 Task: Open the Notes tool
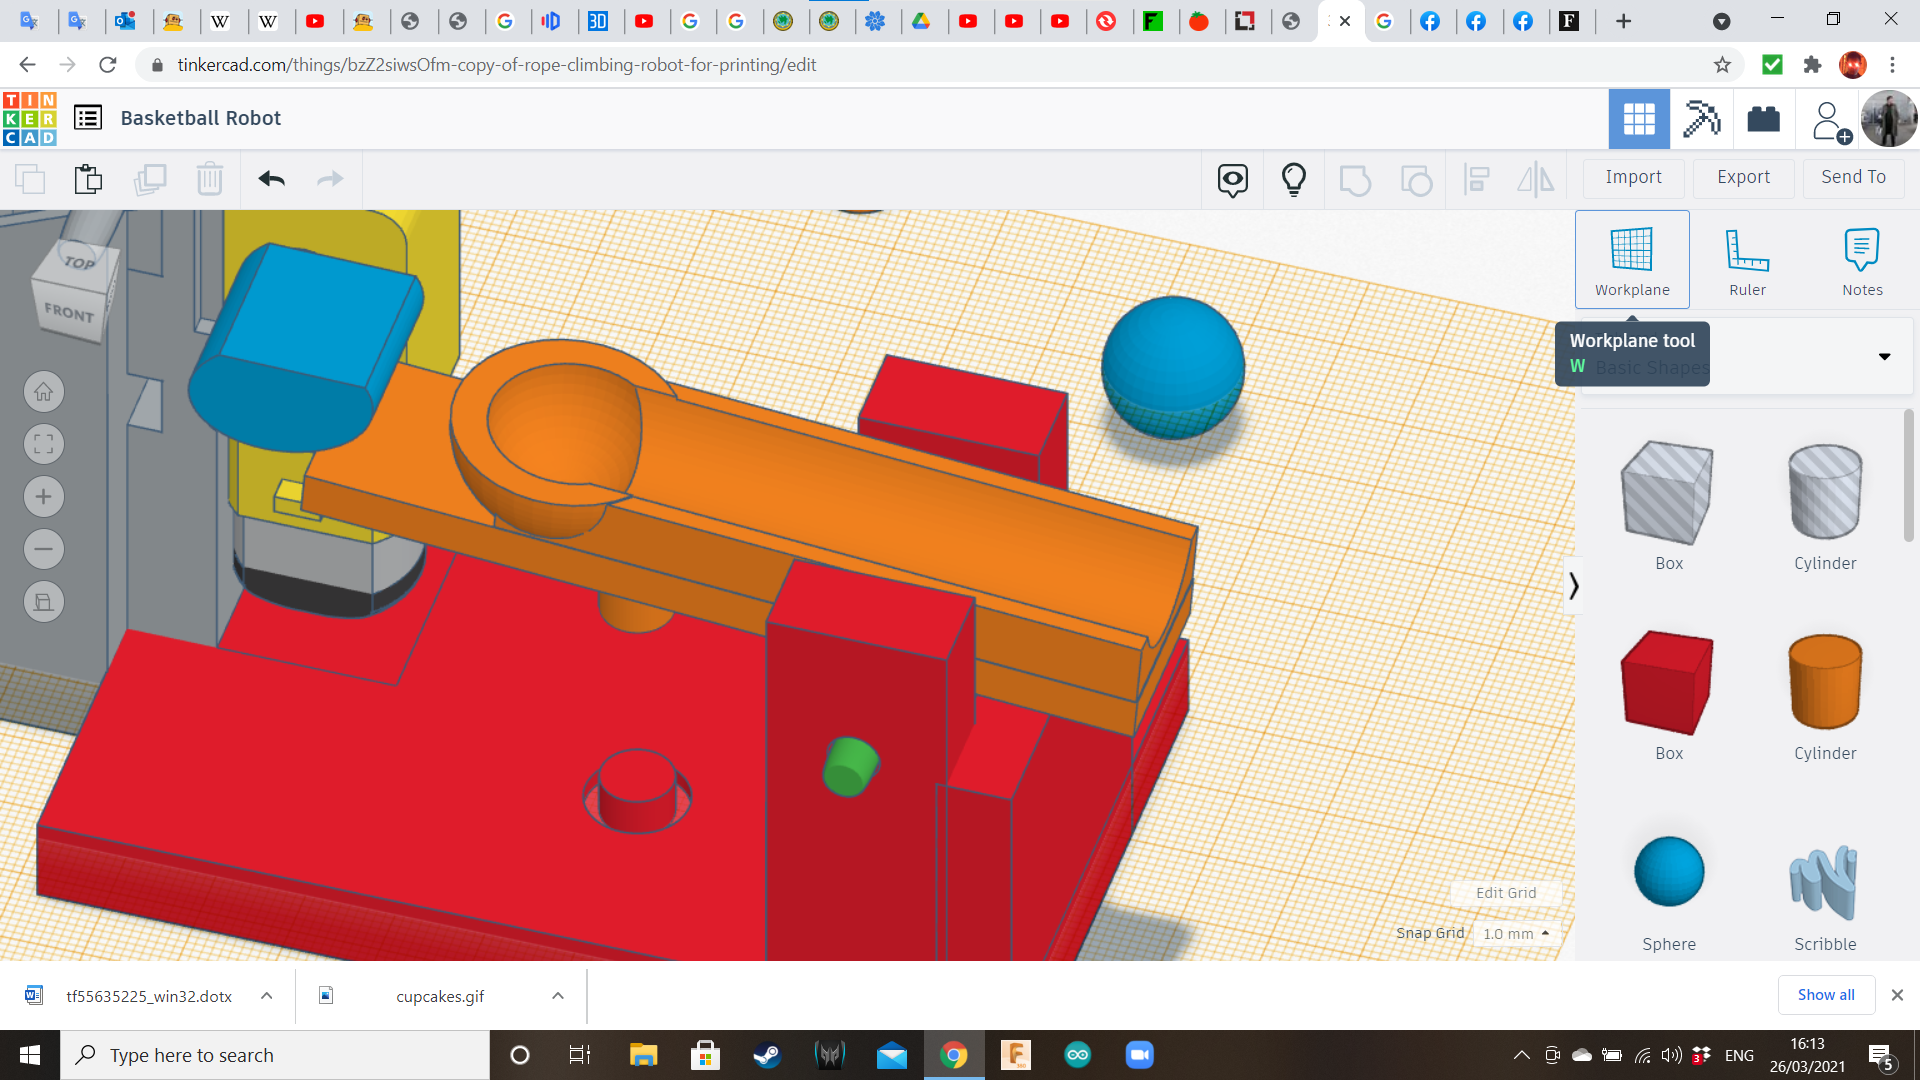tap(1862, 258)
